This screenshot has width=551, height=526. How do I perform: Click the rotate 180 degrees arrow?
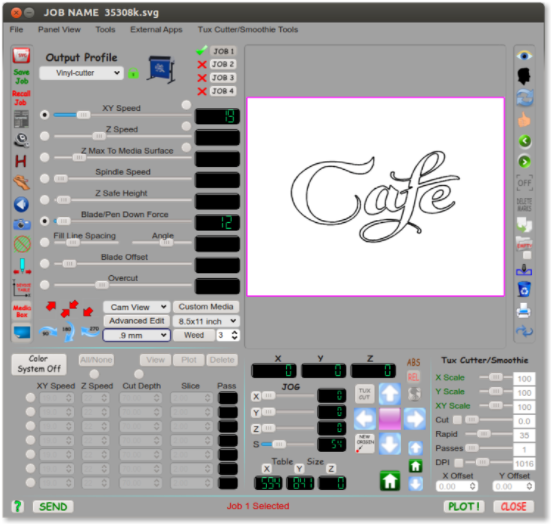68,331
